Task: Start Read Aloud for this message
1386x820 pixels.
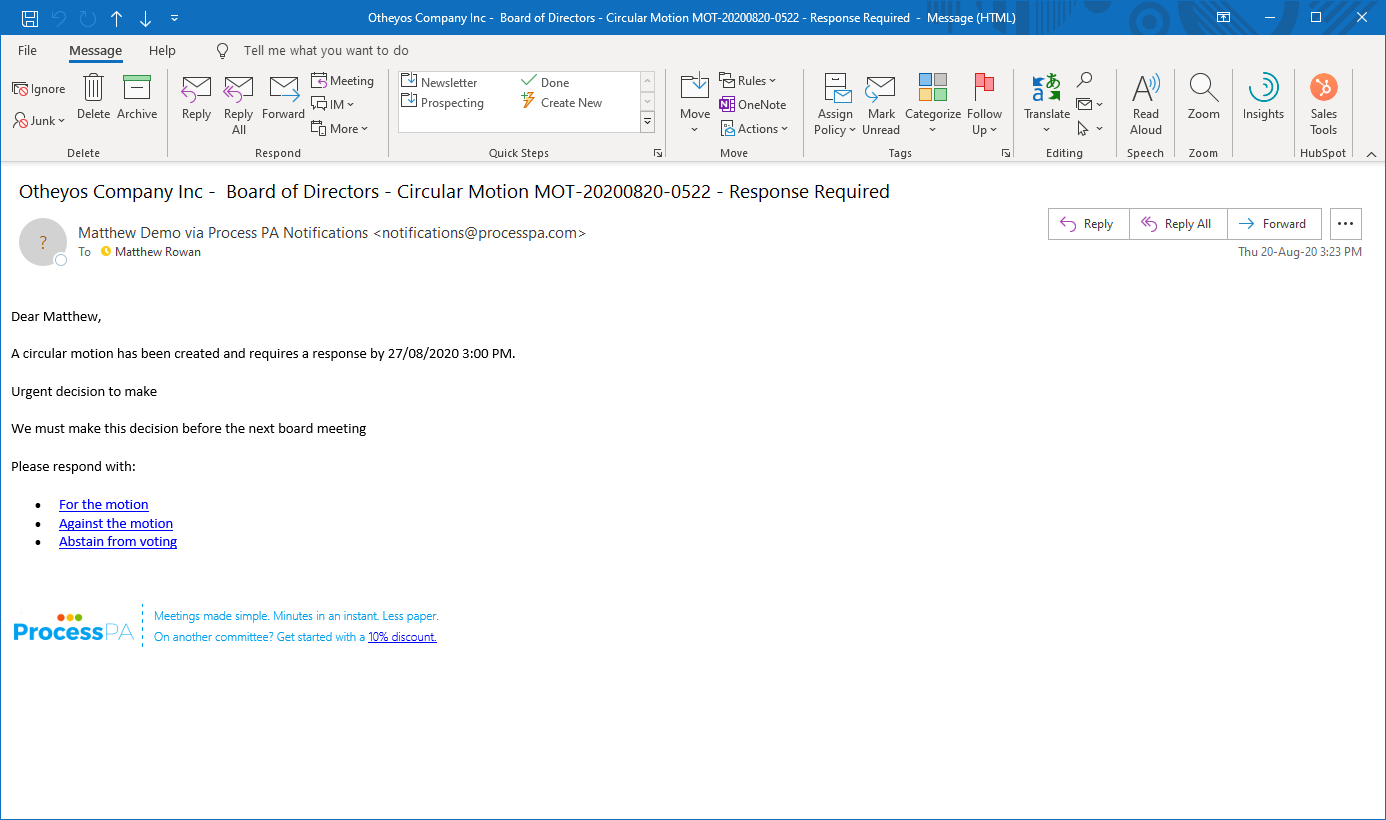Action: 1145,104
